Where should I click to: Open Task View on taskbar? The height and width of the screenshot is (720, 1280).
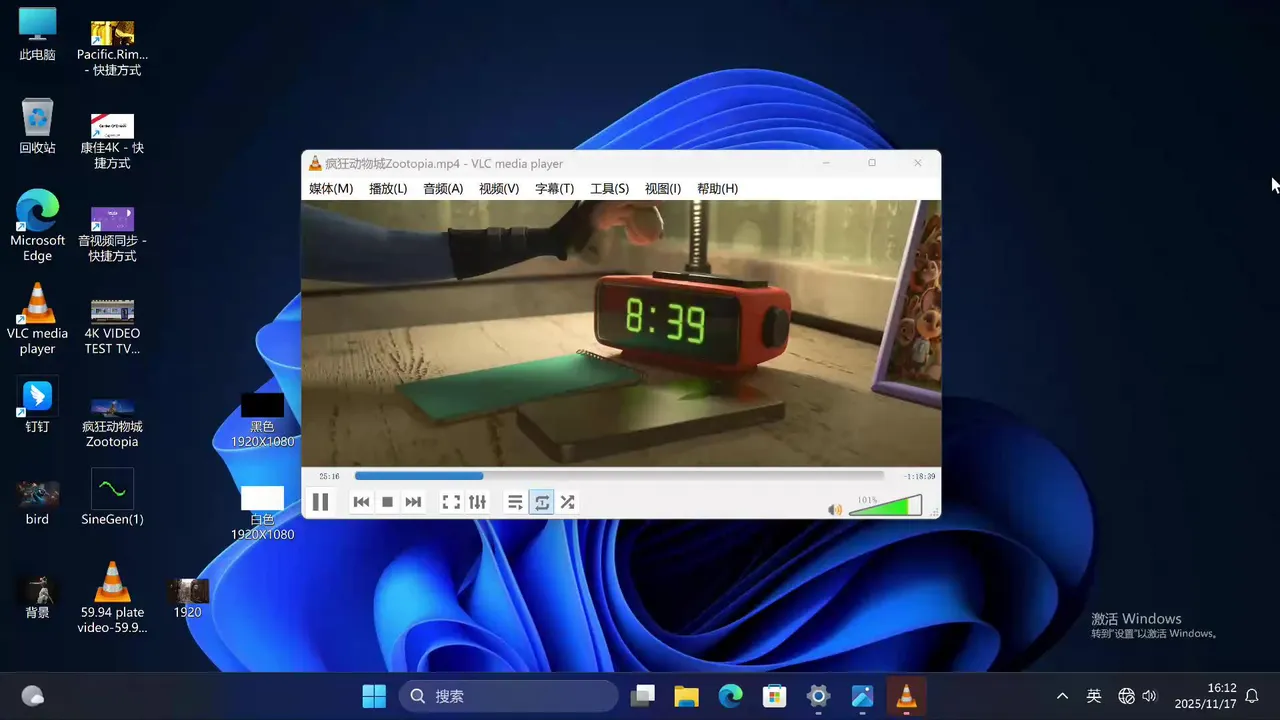pos(643,696)
